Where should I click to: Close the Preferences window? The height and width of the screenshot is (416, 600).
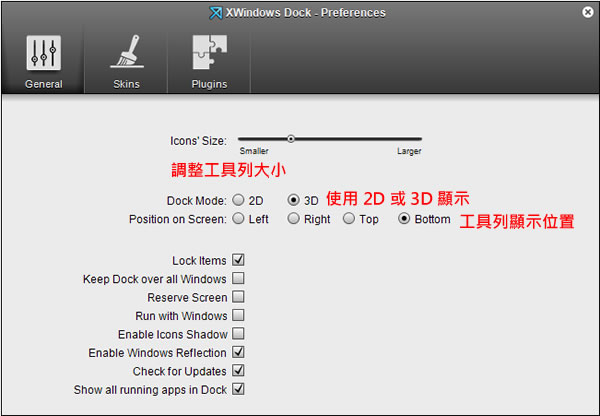(x=588, y=12)
